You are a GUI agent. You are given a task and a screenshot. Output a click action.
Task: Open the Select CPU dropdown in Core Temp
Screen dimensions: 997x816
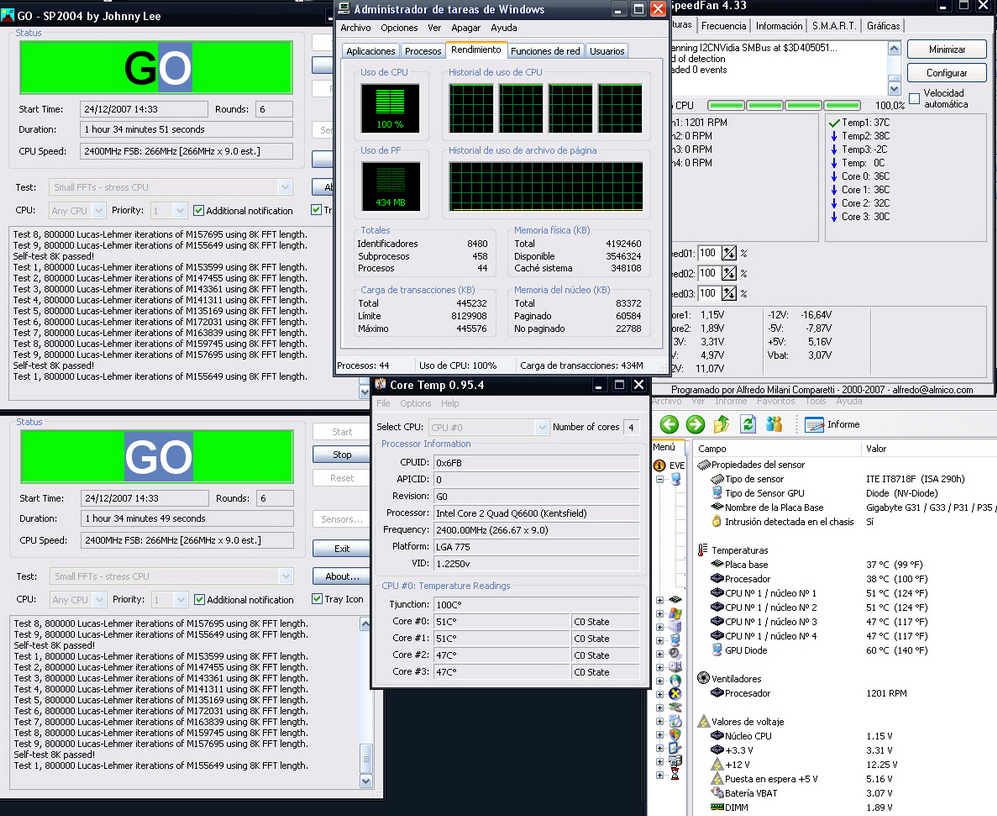tap(542, 427)
